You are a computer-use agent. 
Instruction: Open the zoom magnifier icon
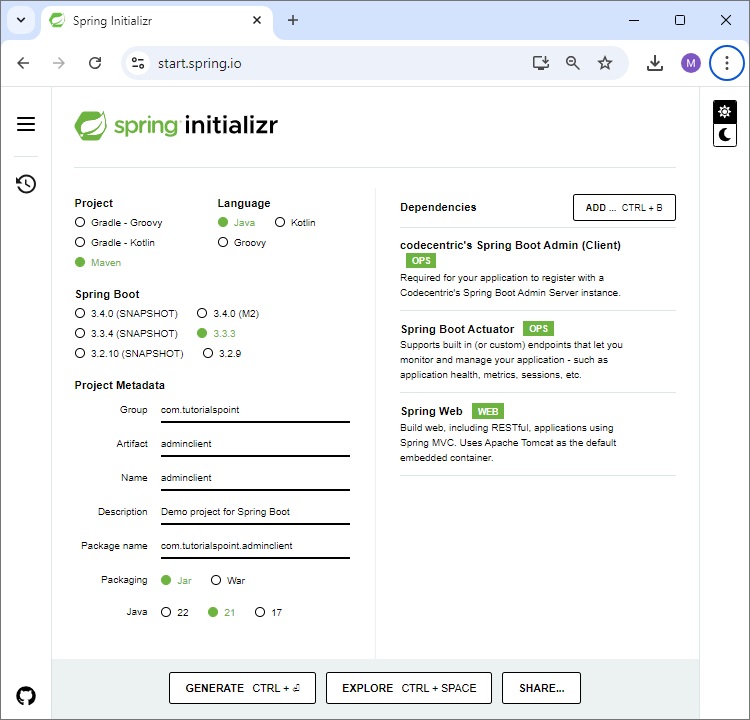pos(573,63)
